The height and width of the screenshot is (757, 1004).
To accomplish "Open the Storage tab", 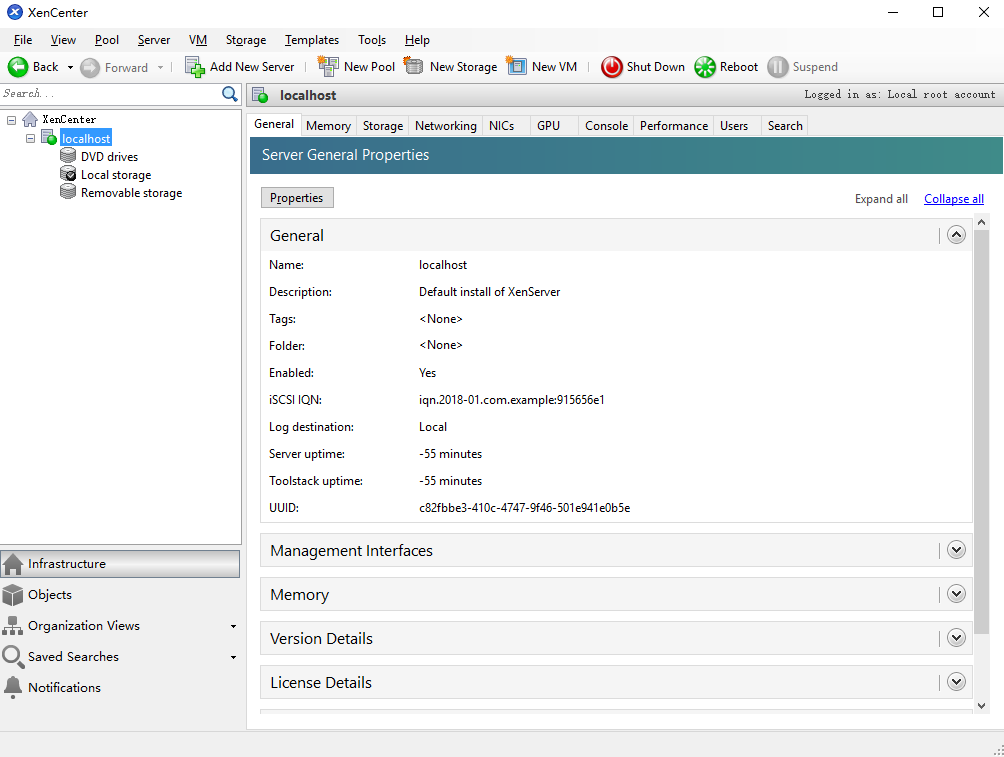I will click(x=383, y=126).
